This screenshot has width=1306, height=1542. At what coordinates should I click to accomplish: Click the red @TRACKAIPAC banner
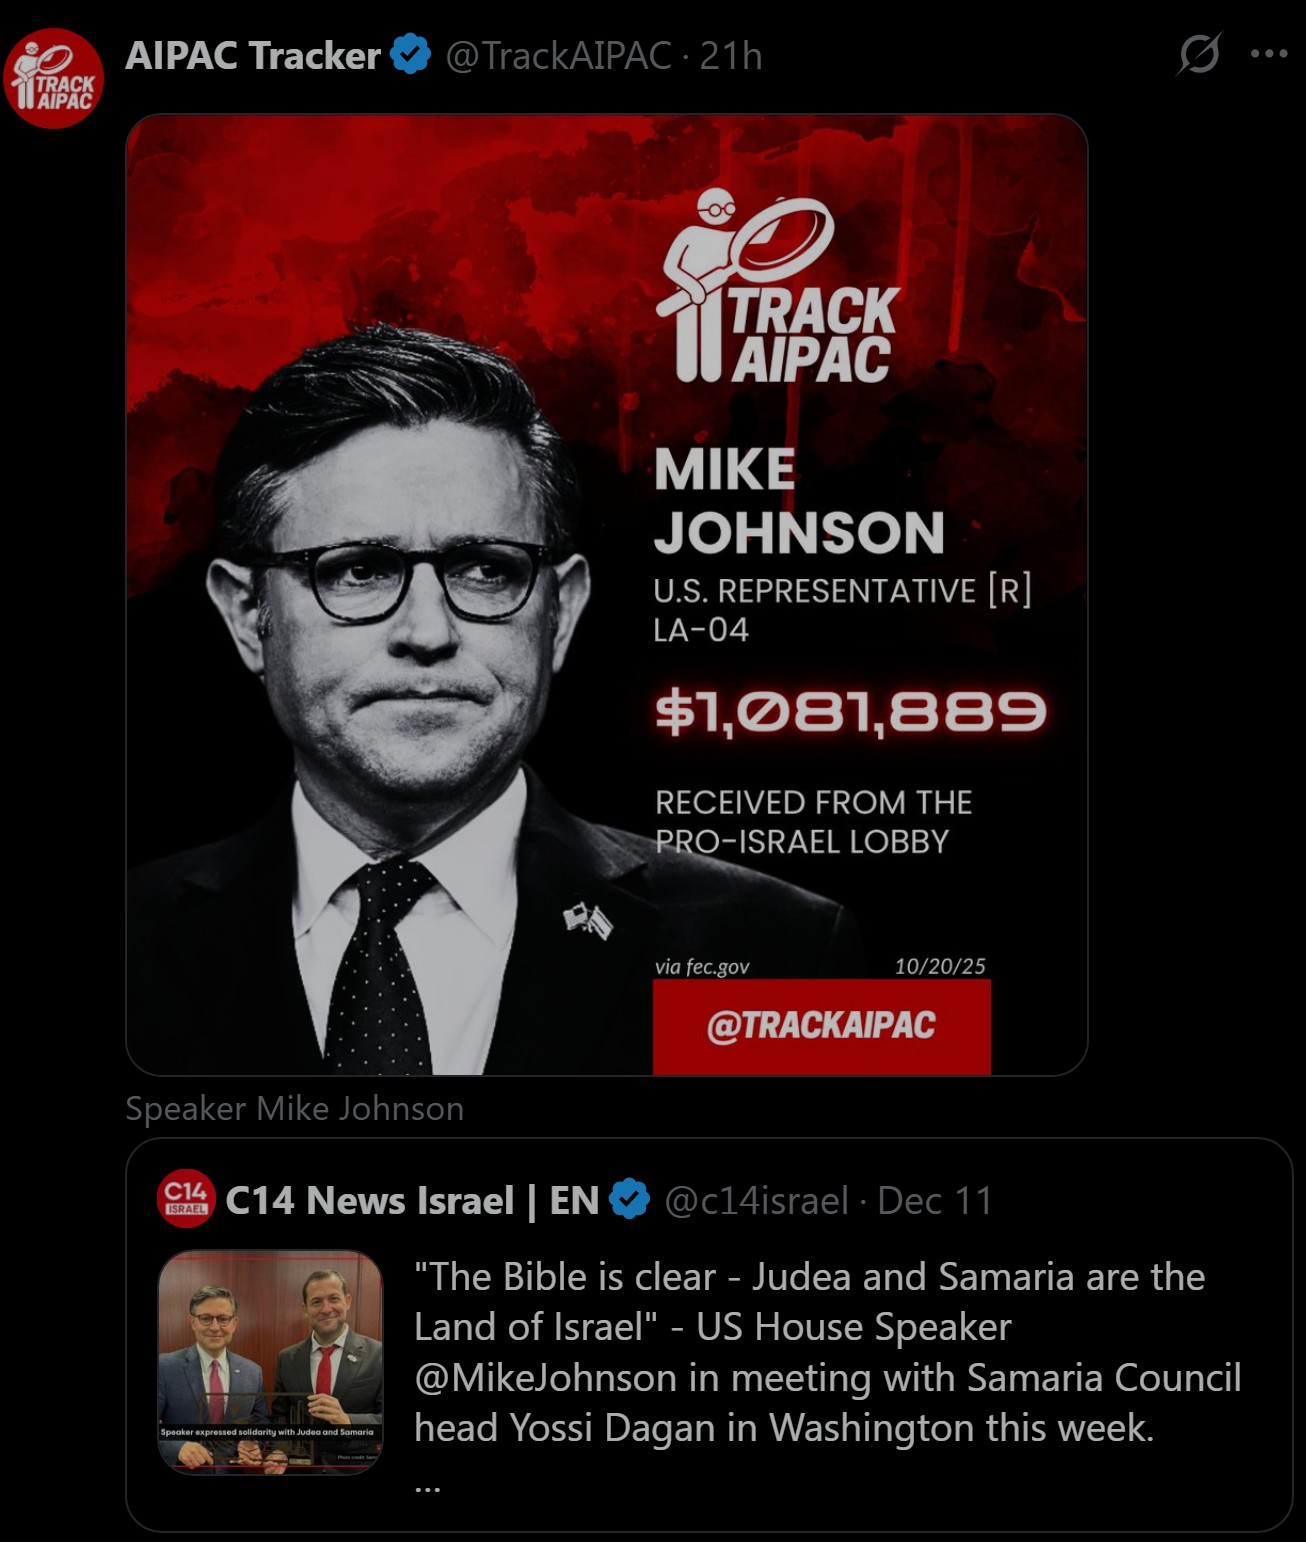[822, 1026]
